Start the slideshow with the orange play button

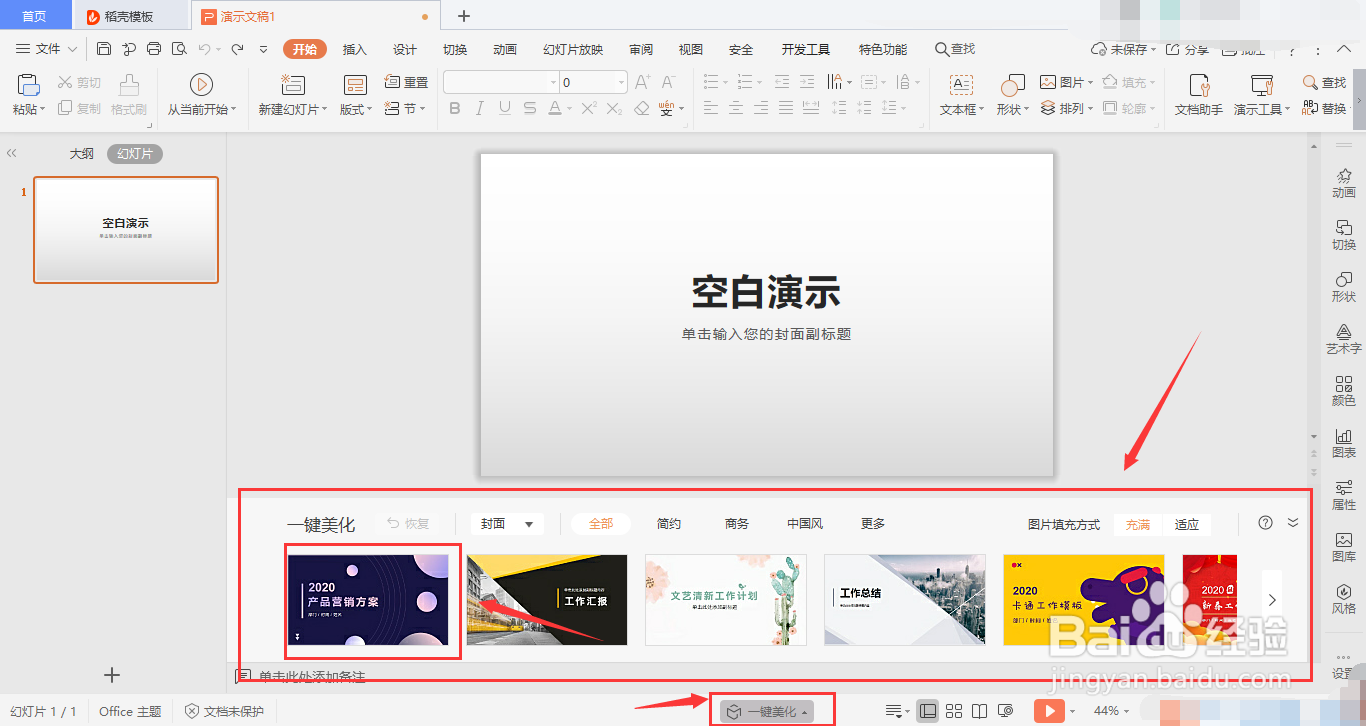coord(1051,710)
